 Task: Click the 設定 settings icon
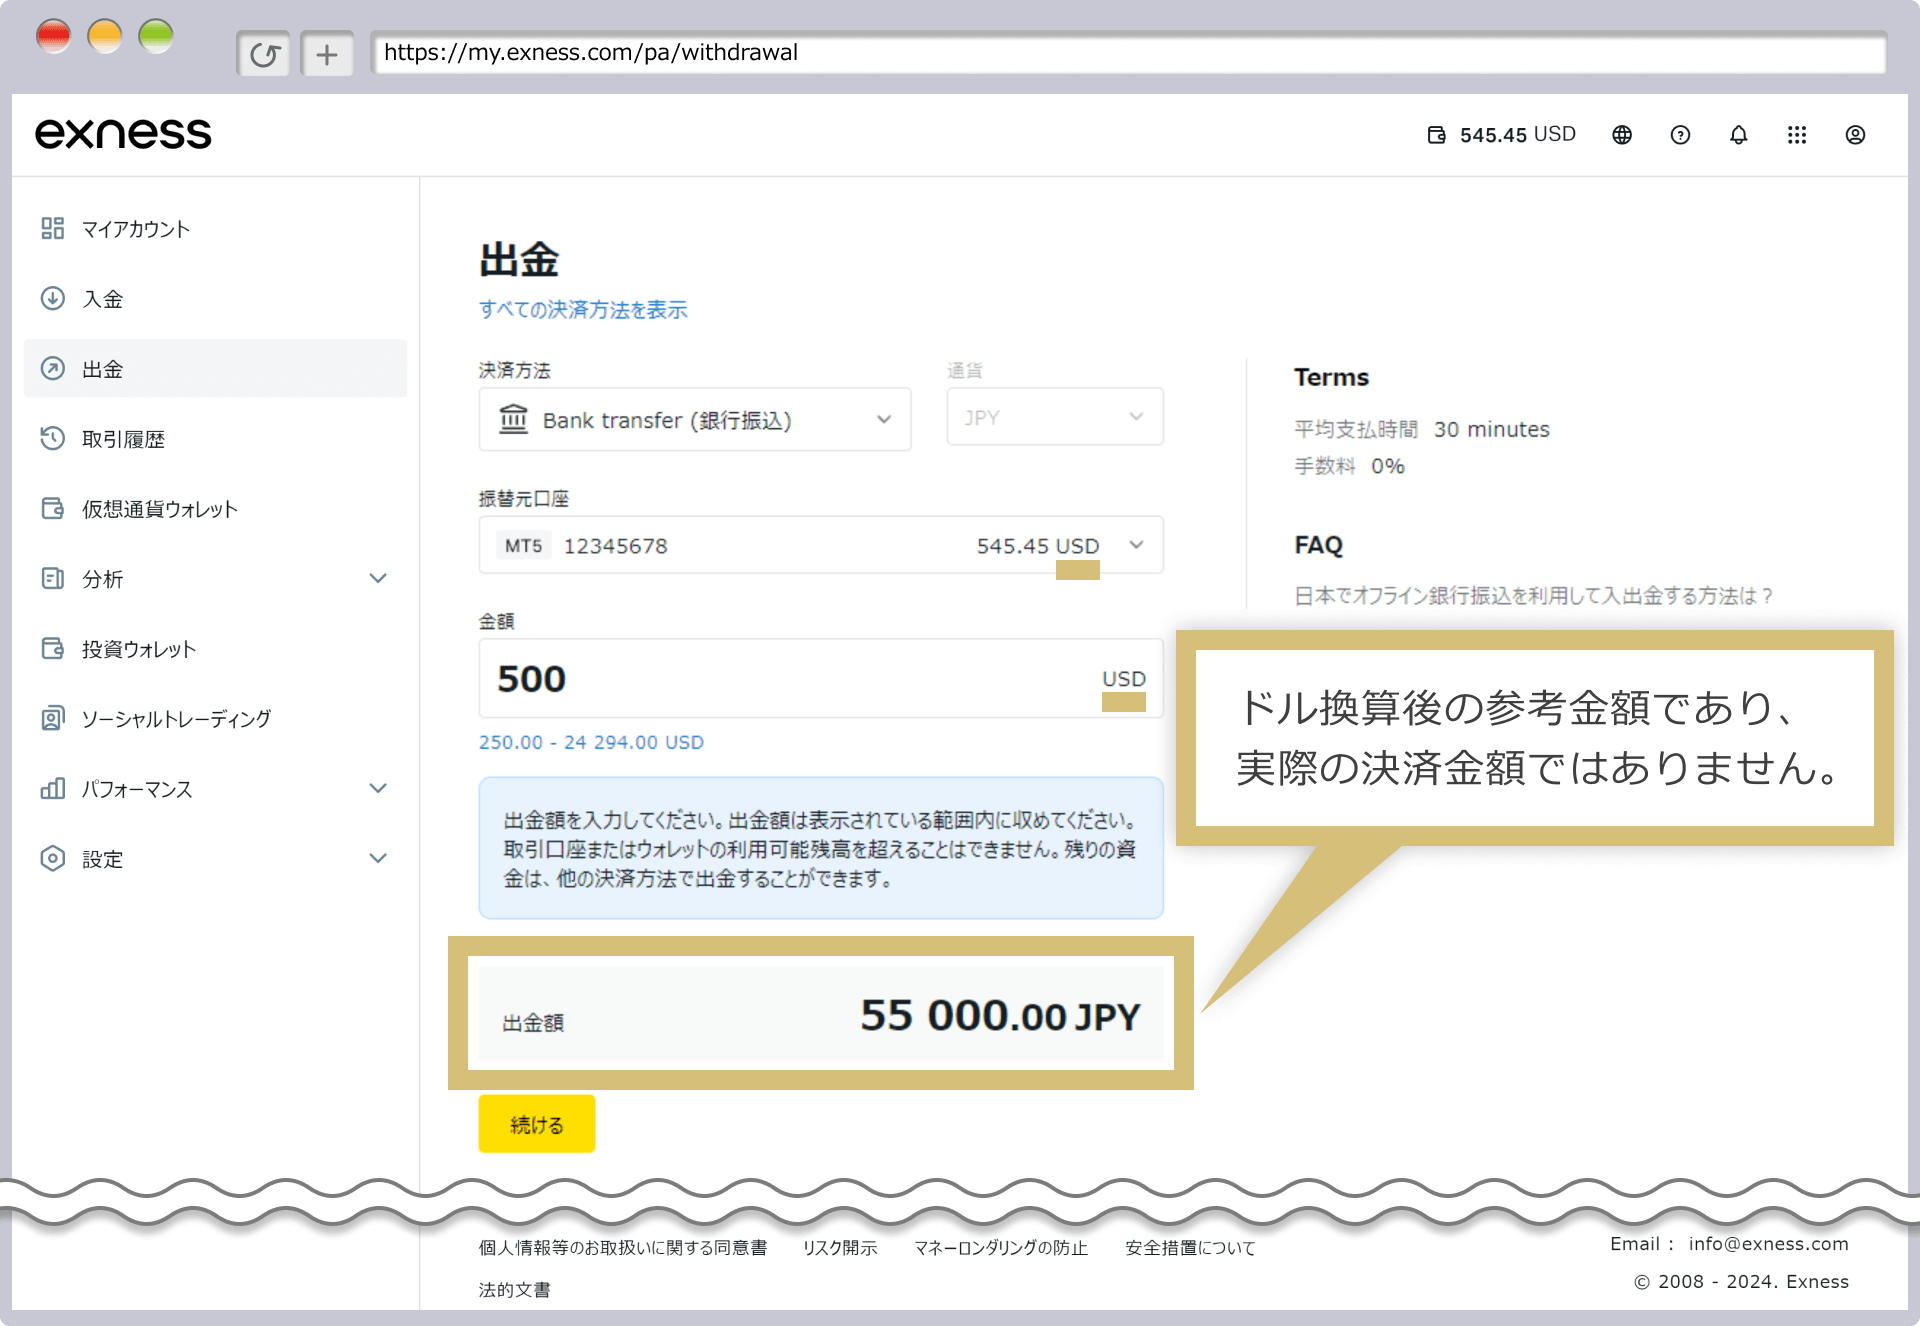pyautogui.click(x=53, y=858)
